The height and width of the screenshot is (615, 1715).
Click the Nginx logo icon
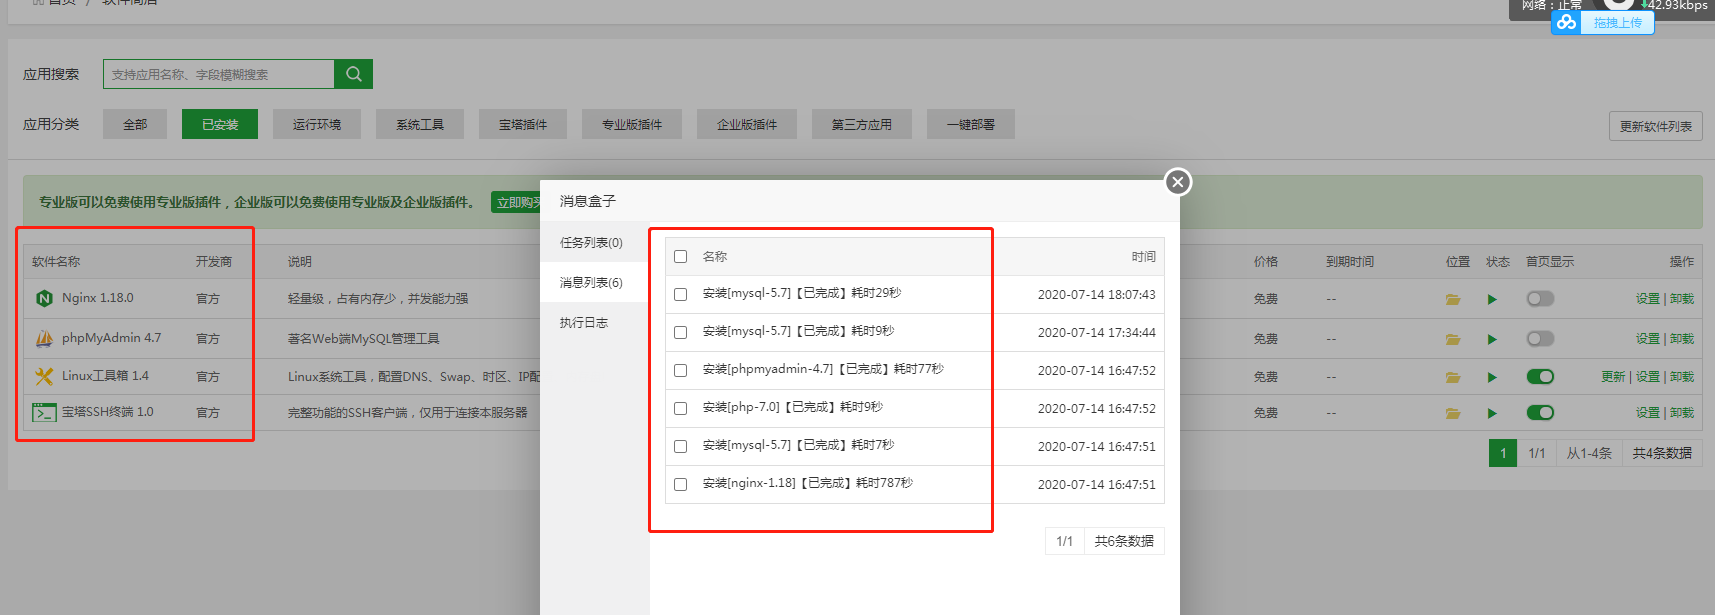44,298
